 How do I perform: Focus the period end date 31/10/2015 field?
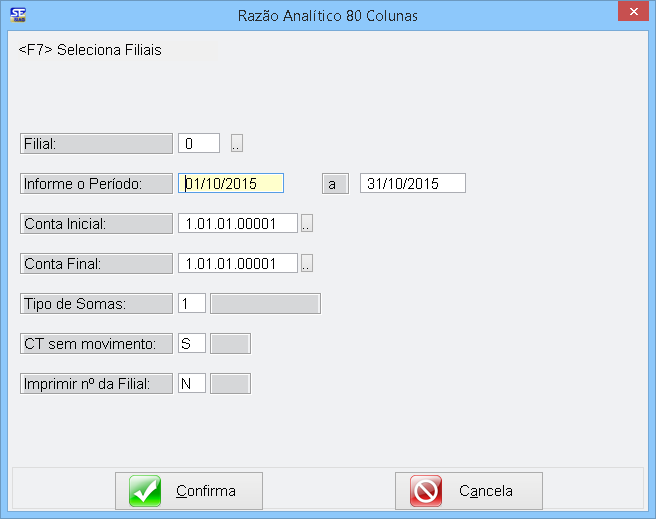pyautogui.click(x=412, y=184)
